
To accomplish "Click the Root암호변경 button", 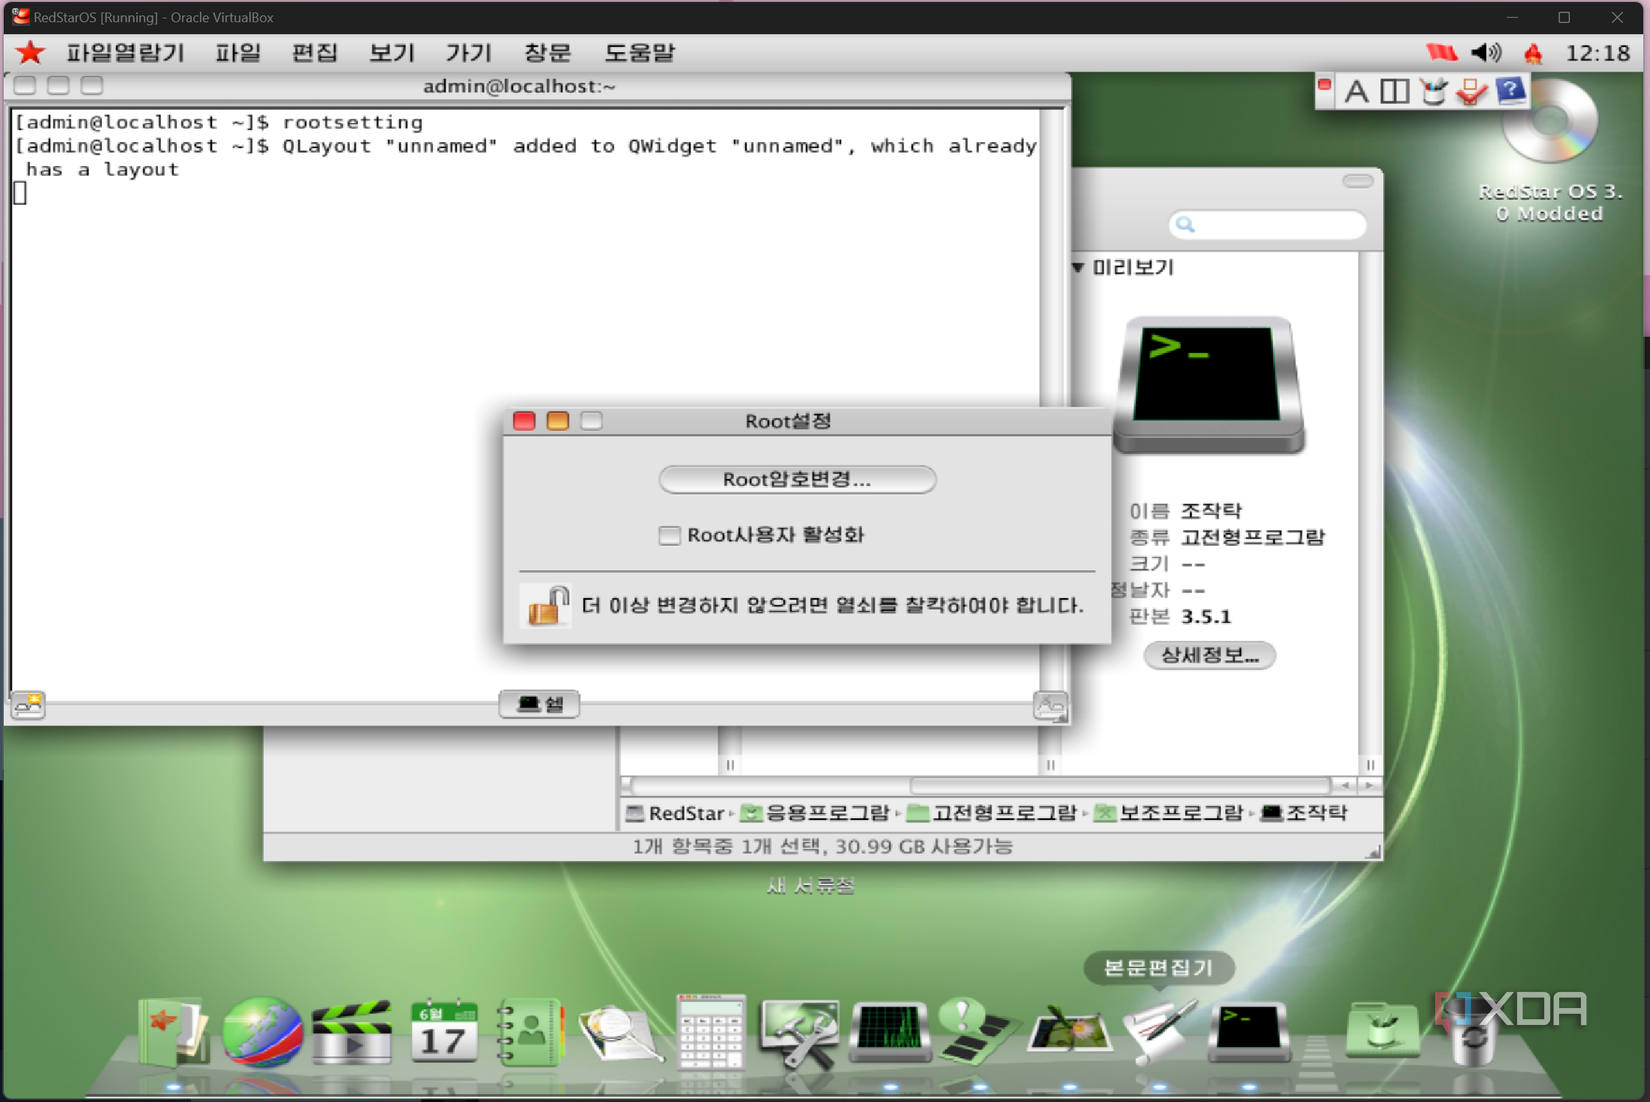I will (x=796, y=479).
